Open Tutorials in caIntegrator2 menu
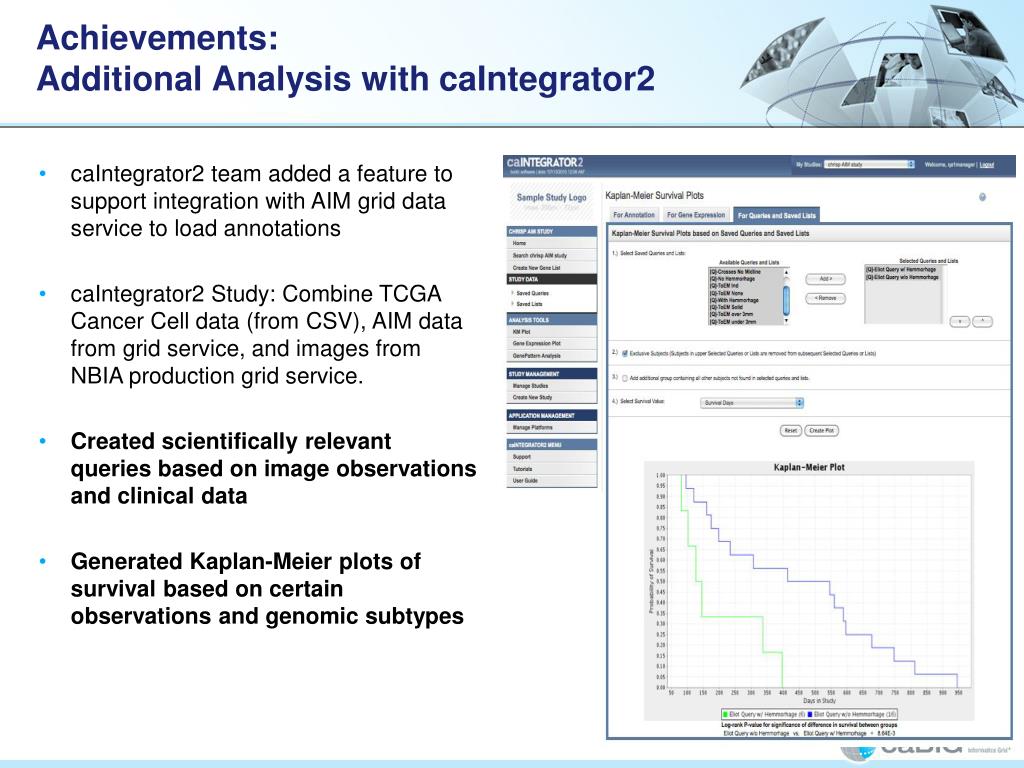 (552, 469)
